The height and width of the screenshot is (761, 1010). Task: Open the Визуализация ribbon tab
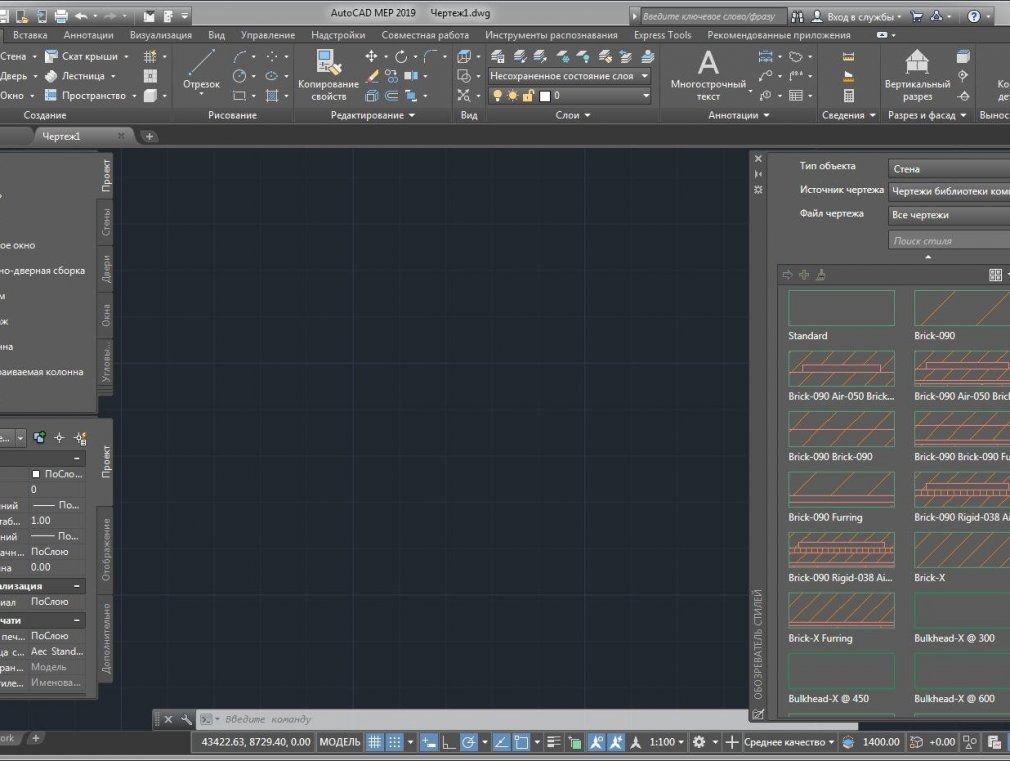tap(160, 35)
